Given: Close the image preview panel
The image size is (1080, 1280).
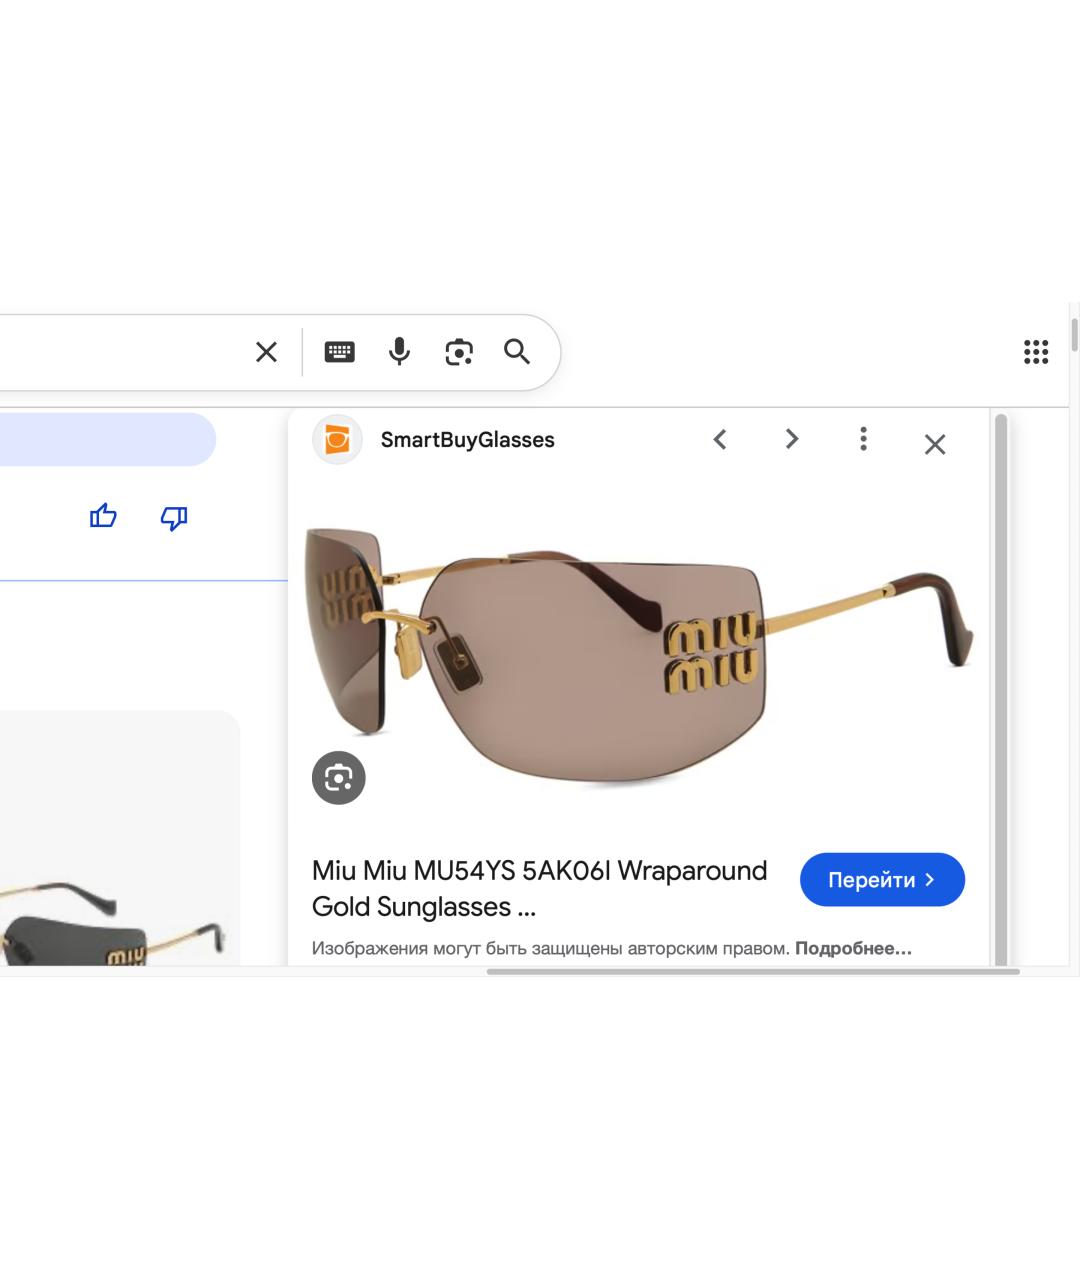Looking at the screenshot, I should 935,444.
